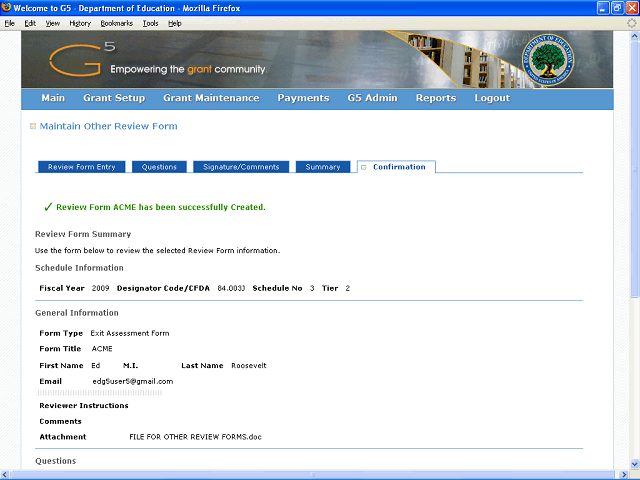Open Reports navigation item
Image resolution: width=640 pixels, height=480 pixels.
[x=436, y=98]
